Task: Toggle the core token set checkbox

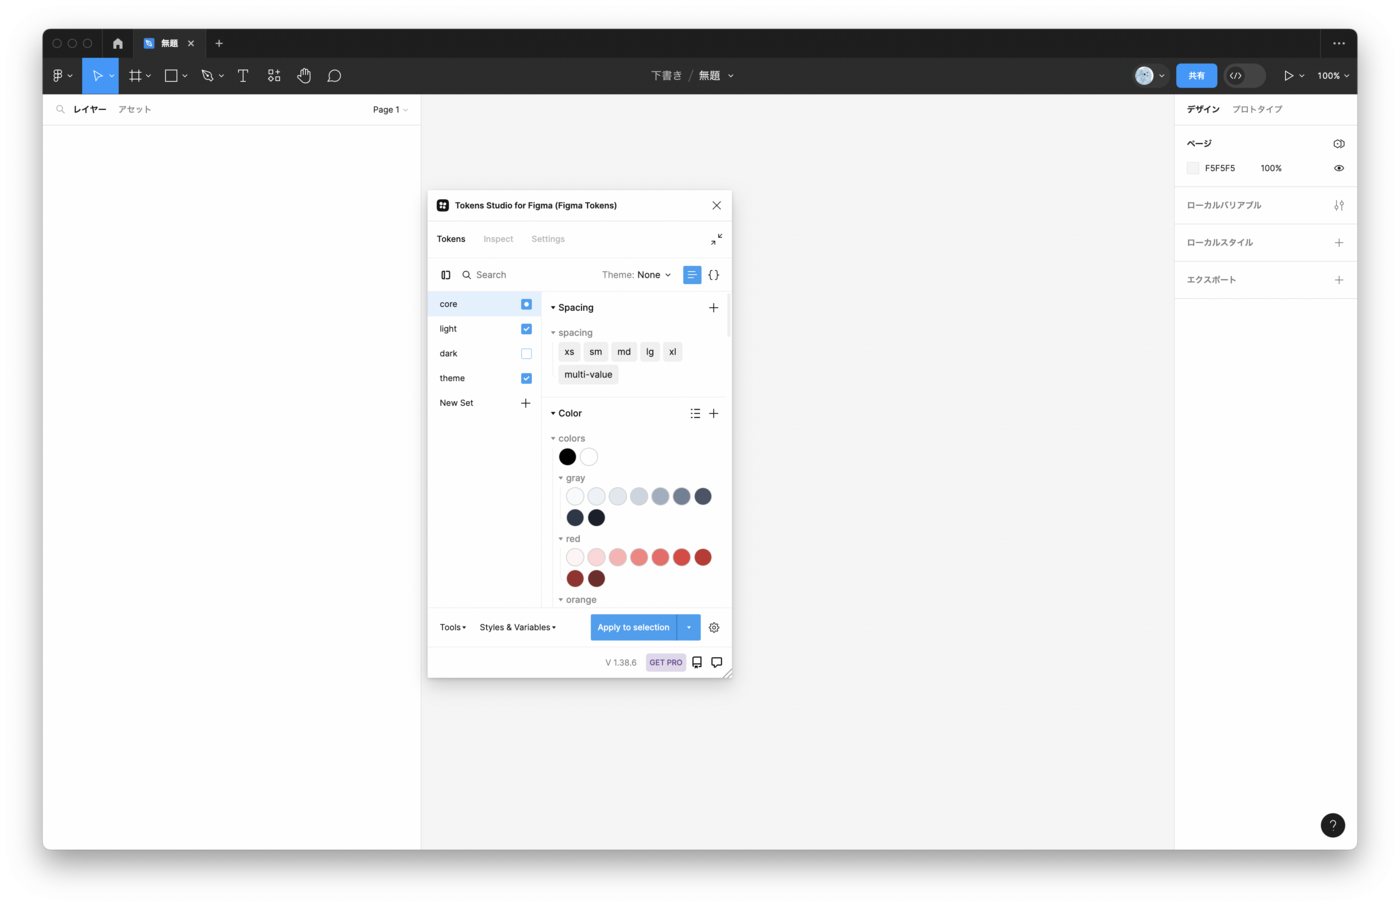Action: (526, 304)
